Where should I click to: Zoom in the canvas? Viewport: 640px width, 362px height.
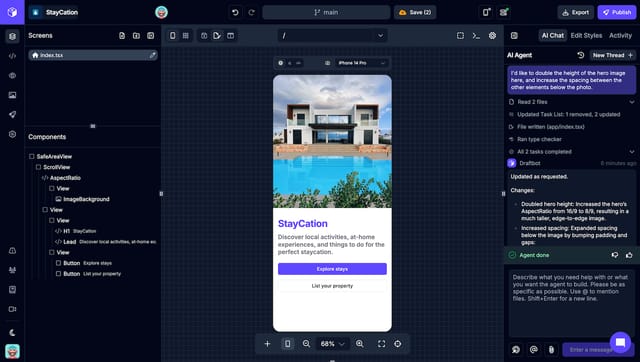(x=360, y=344)
